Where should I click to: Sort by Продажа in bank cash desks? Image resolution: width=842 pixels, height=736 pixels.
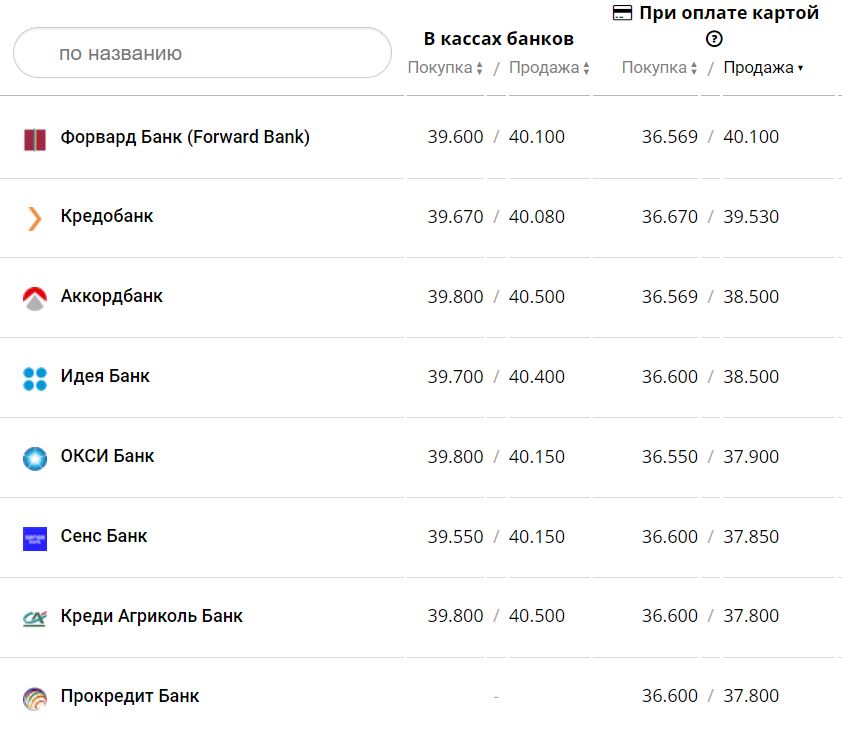point(549,68)
